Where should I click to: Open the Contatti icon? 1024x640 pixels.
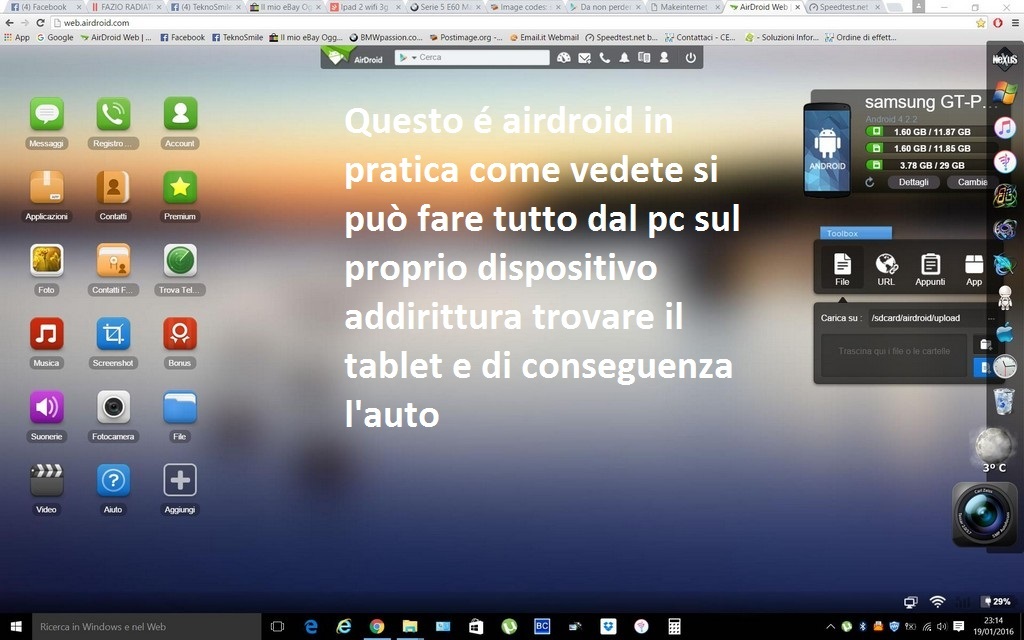(x=113, y=187)
